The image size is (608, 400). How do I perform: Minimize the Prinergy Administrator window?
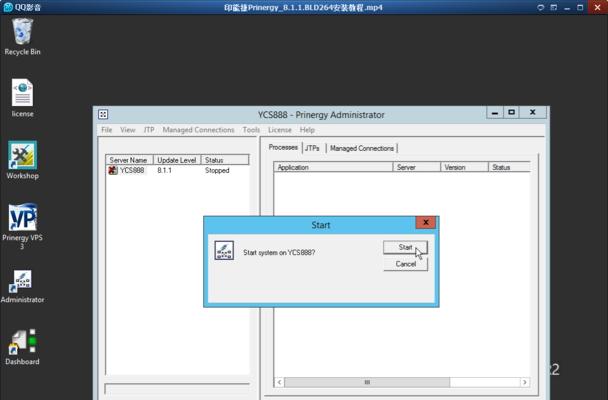tap(495, 112)
